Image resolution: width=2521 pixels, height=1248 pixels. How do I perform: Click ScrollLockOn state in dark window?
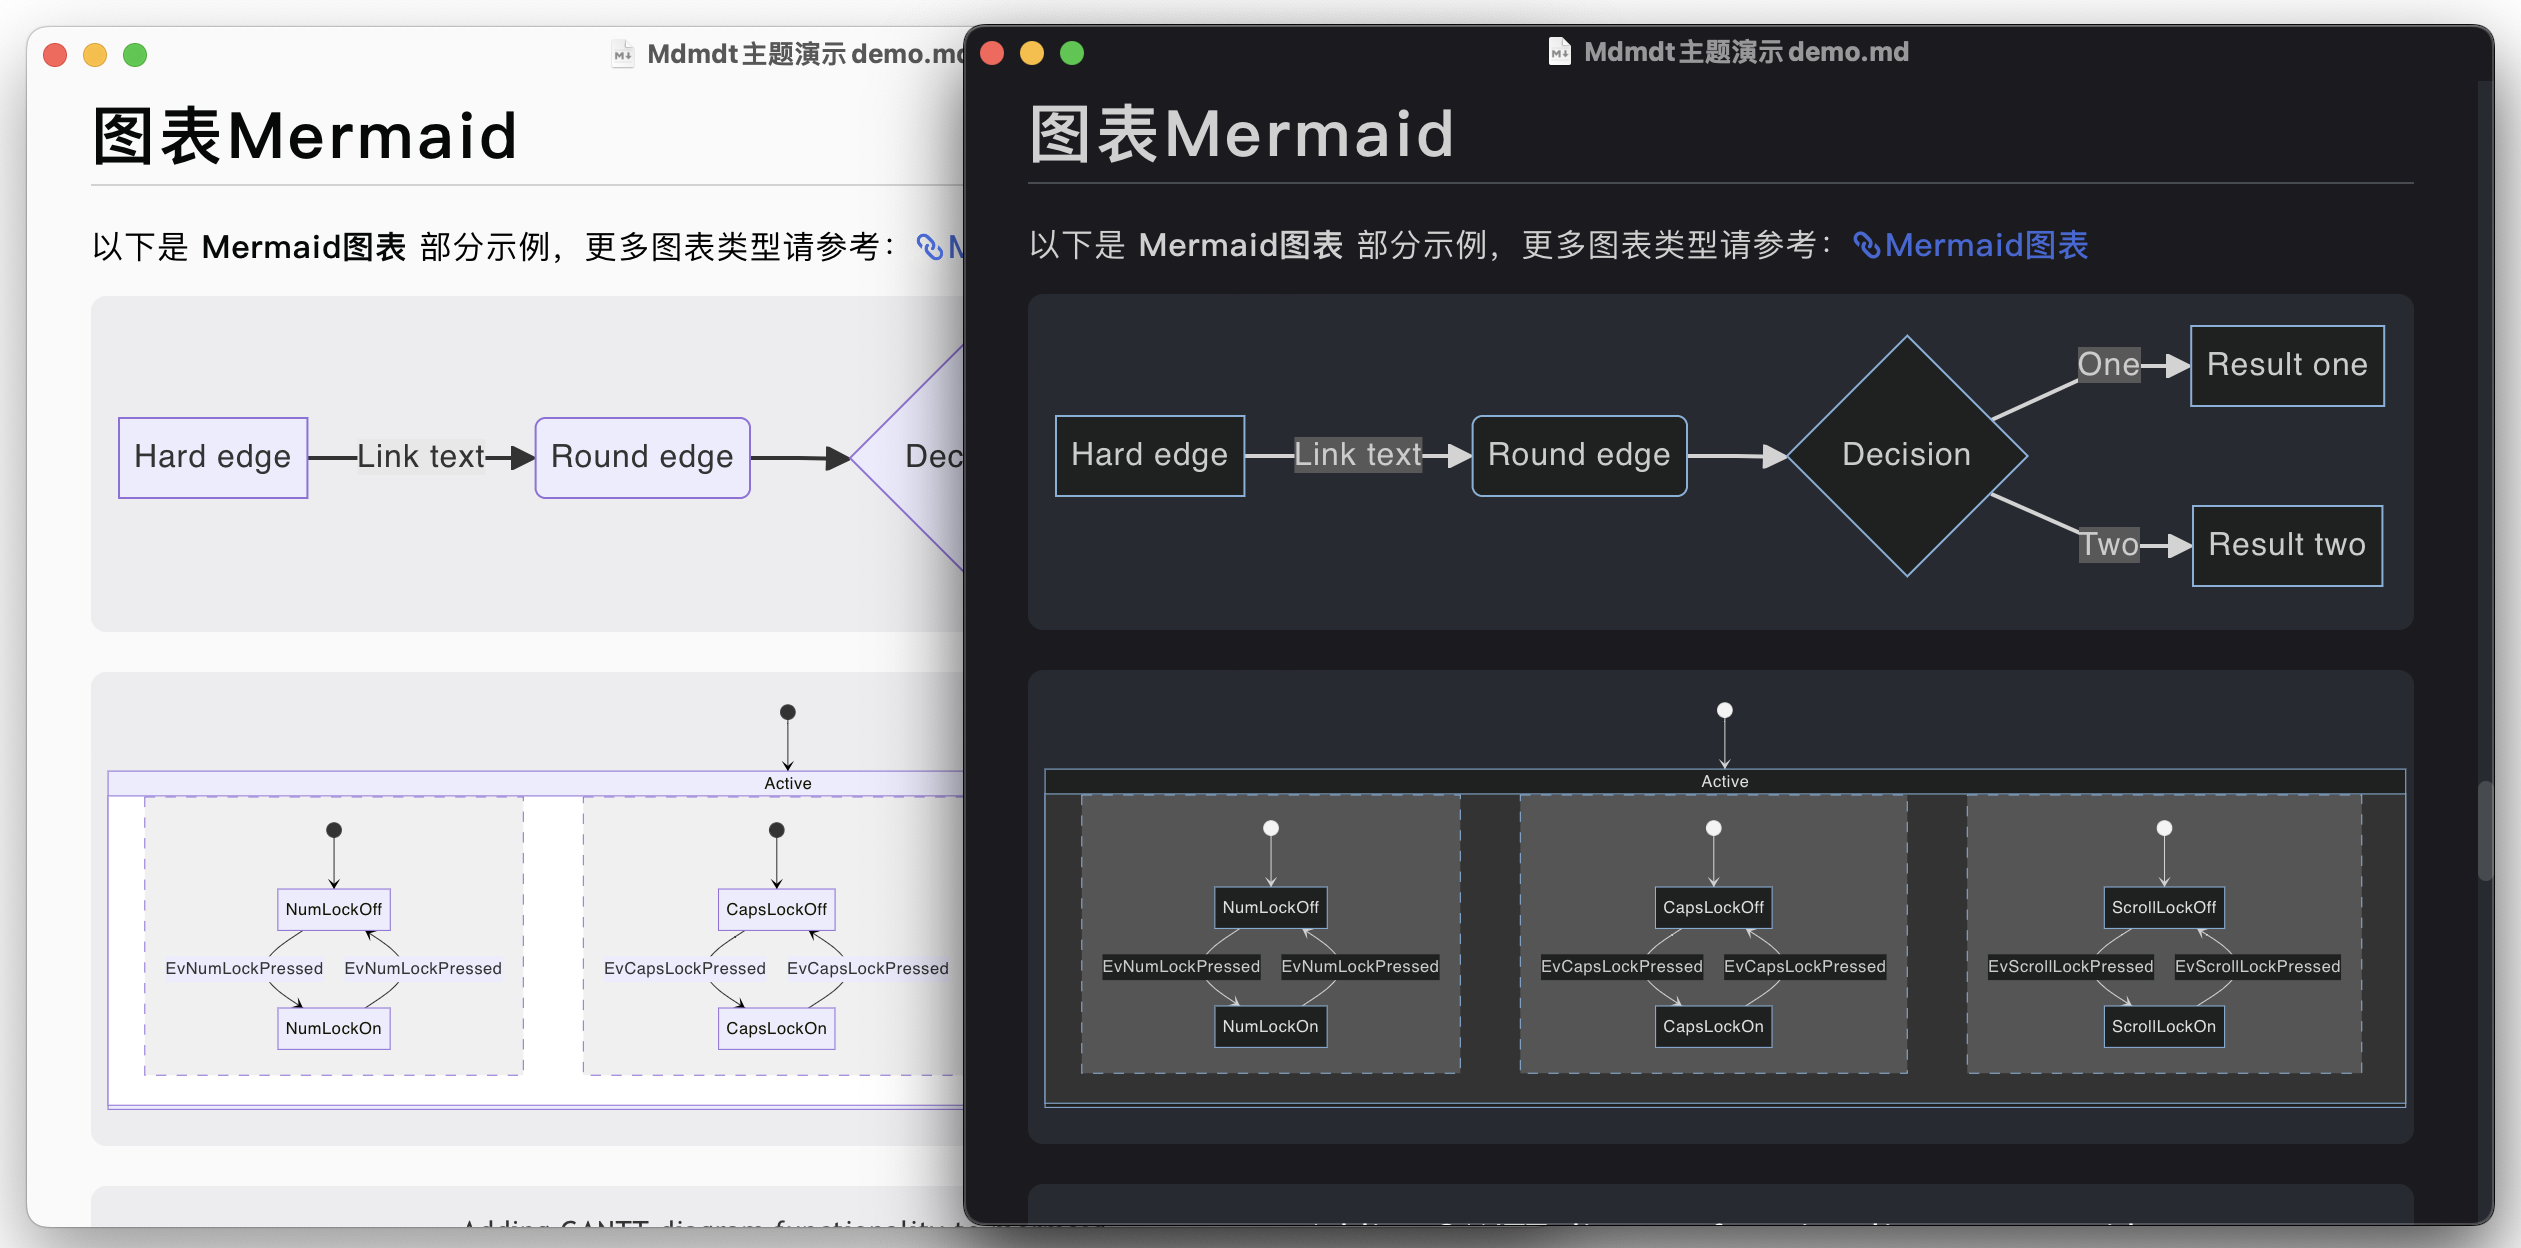tap(2164, 1026)
